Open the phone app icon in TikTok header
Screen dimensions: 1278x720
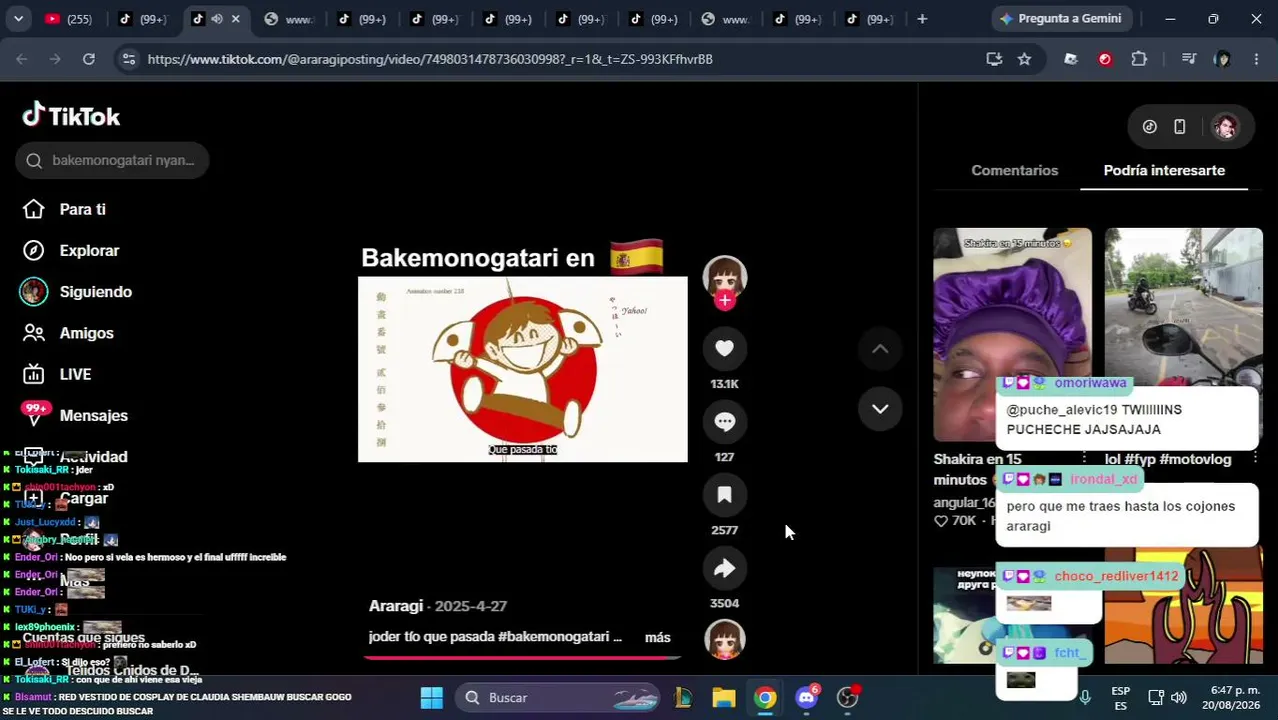[x=1180, y=127]
